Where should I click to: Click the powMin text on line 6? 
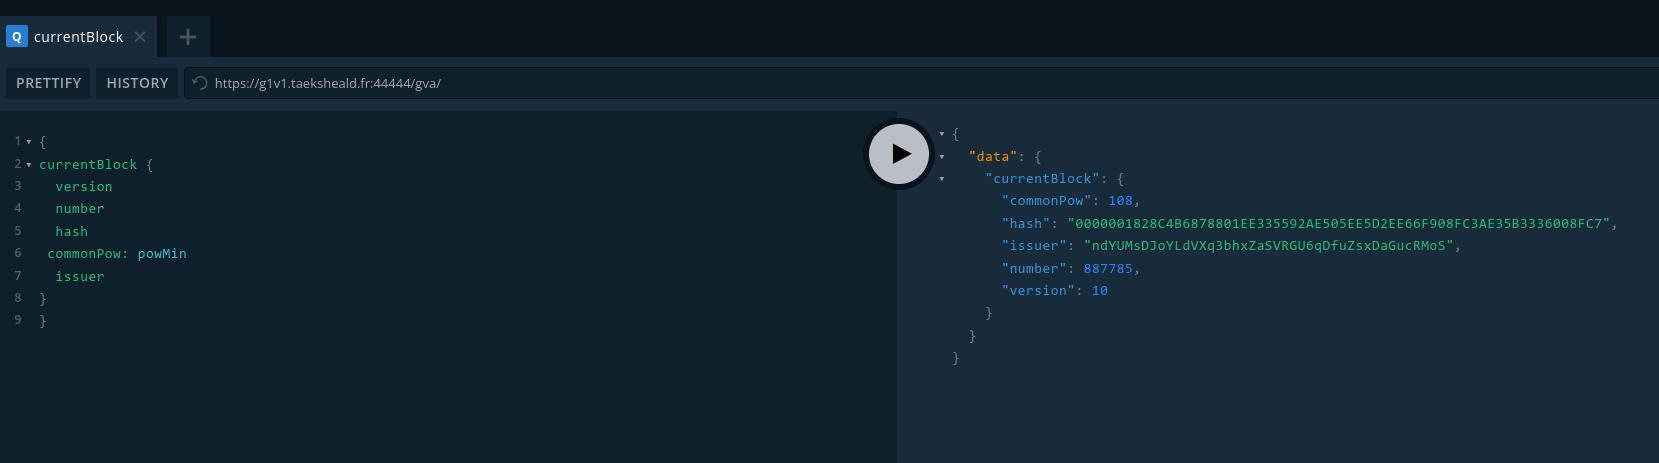tap(162, 254)
